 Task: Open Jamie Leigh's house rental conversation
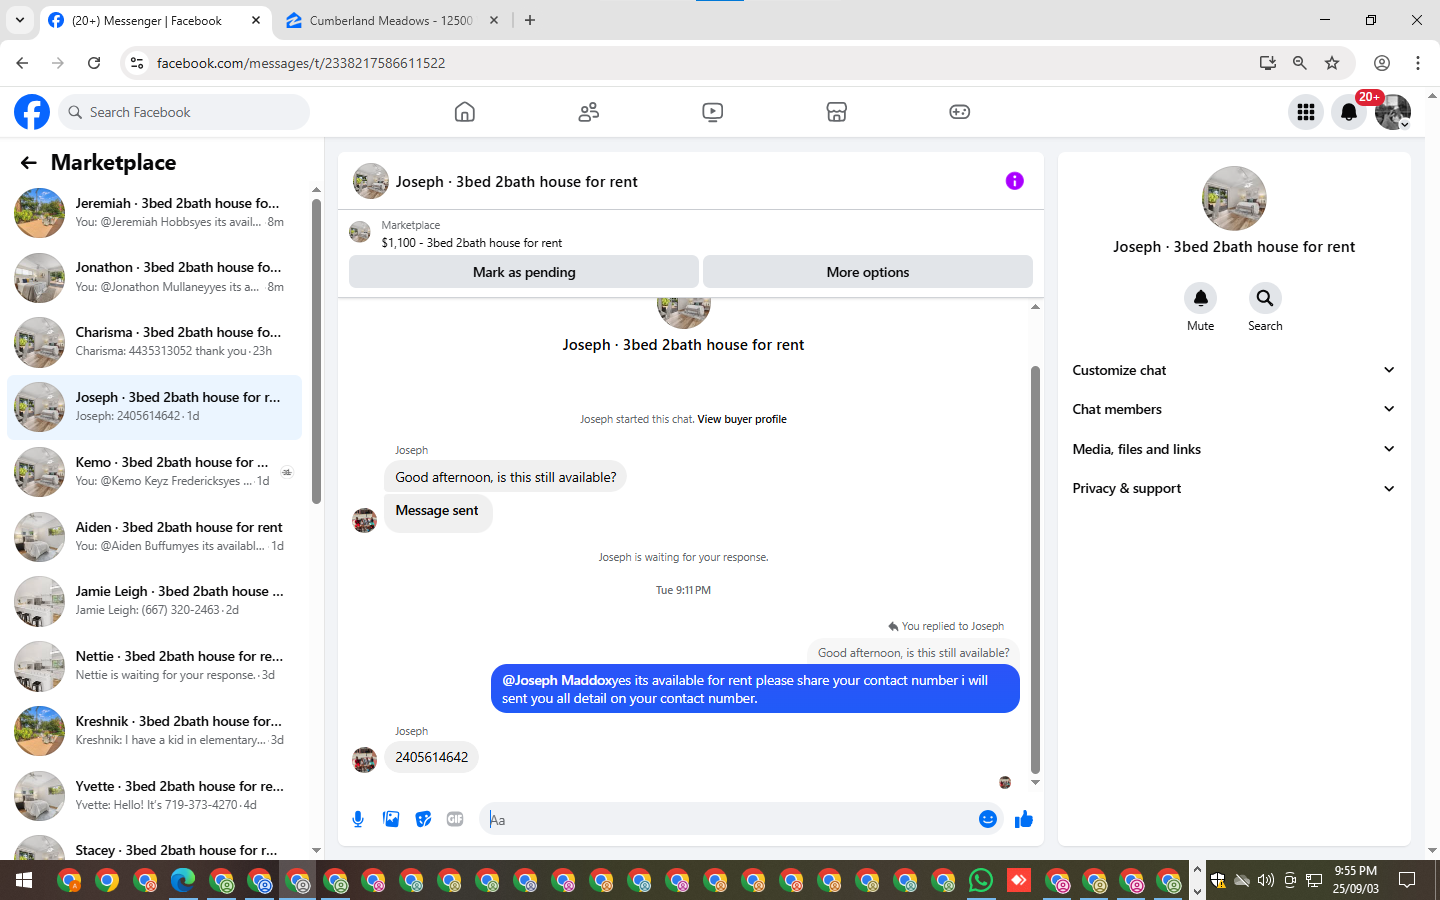[x=154, y=601]
